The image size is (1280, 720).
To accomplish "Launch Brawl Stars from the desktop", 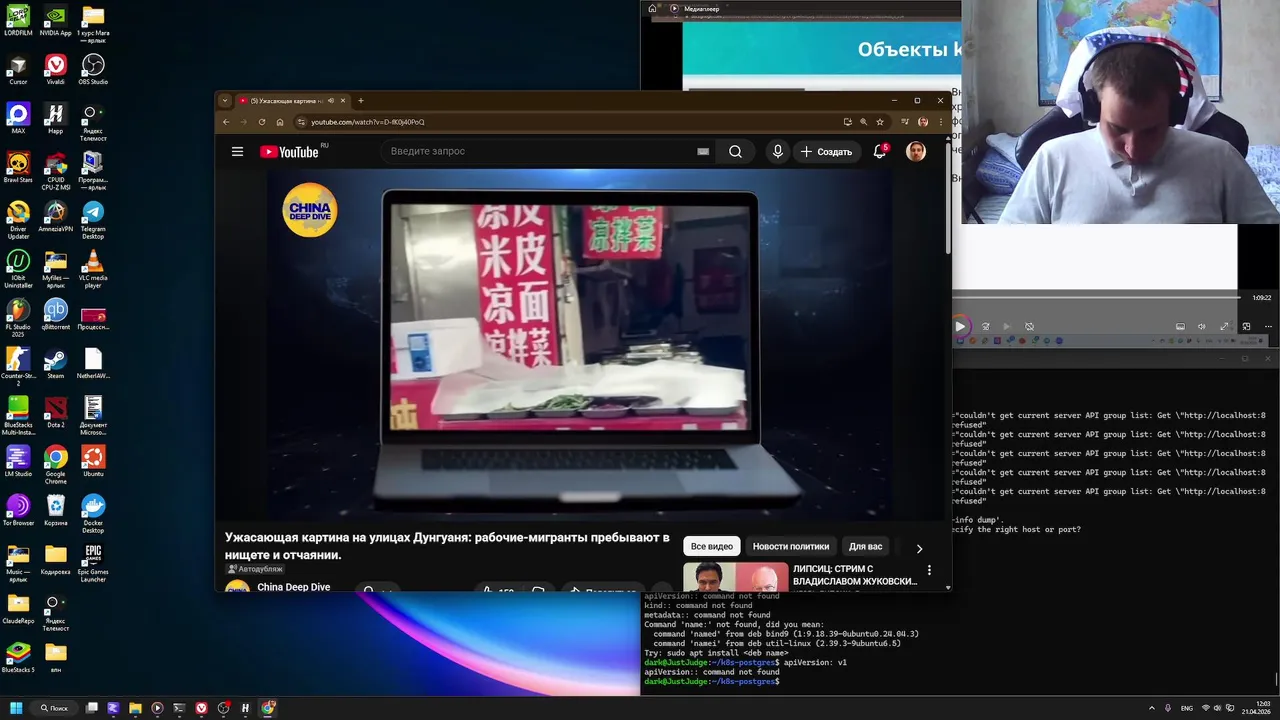I will (18, 167).
